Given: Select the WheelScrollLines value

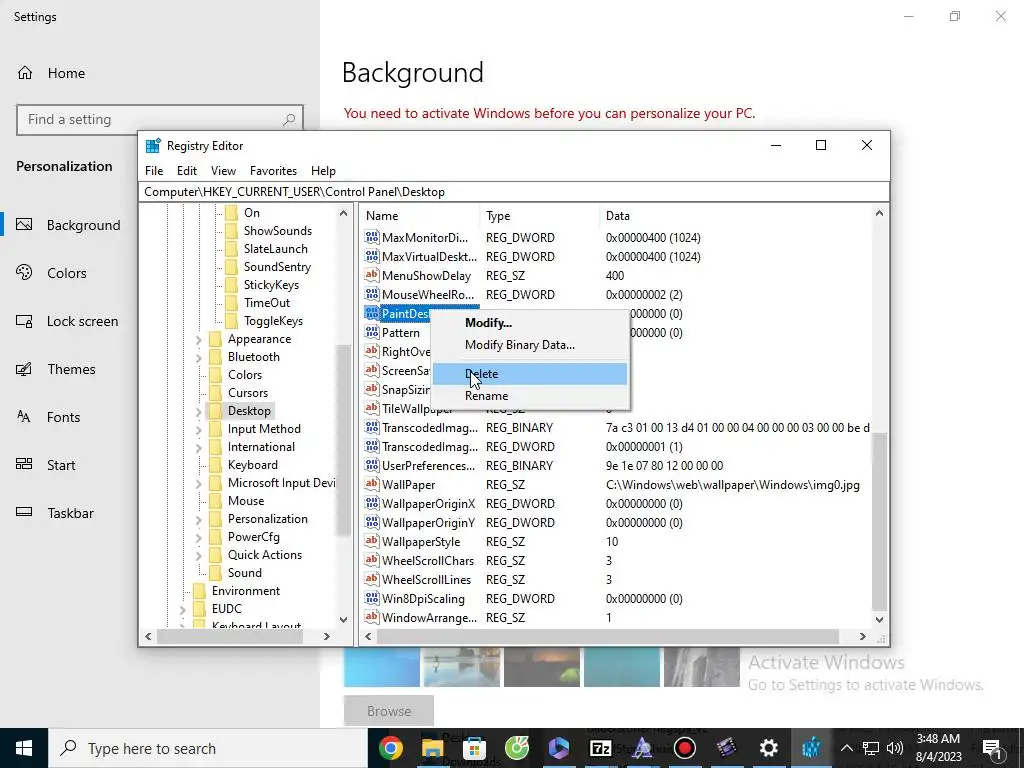Looking at the screenshot, I should [426, 579].
